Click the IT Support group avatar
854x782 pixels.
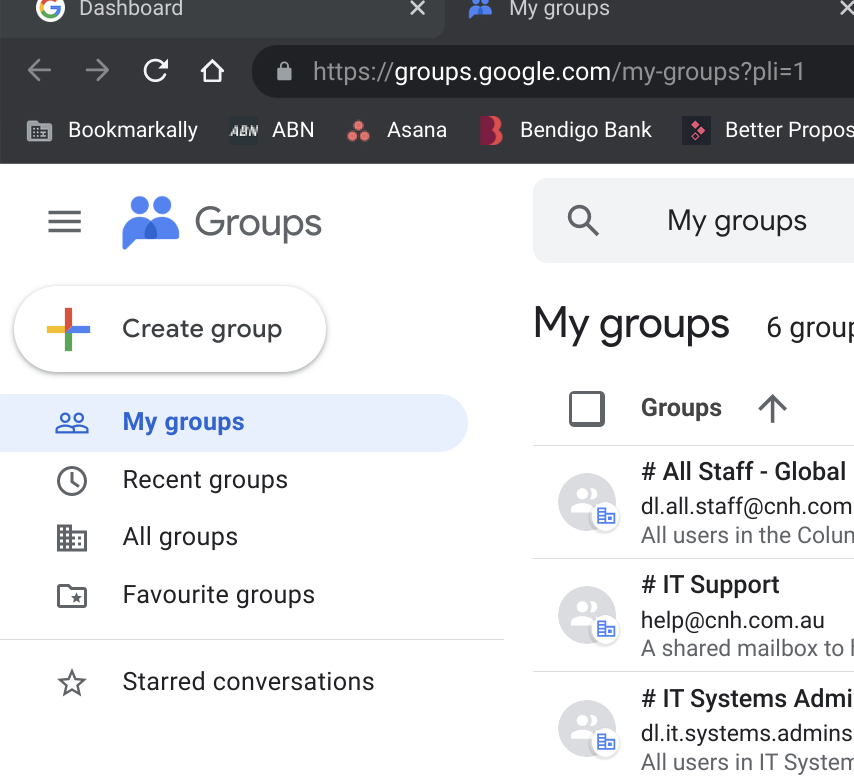click(x=586, y=614)
